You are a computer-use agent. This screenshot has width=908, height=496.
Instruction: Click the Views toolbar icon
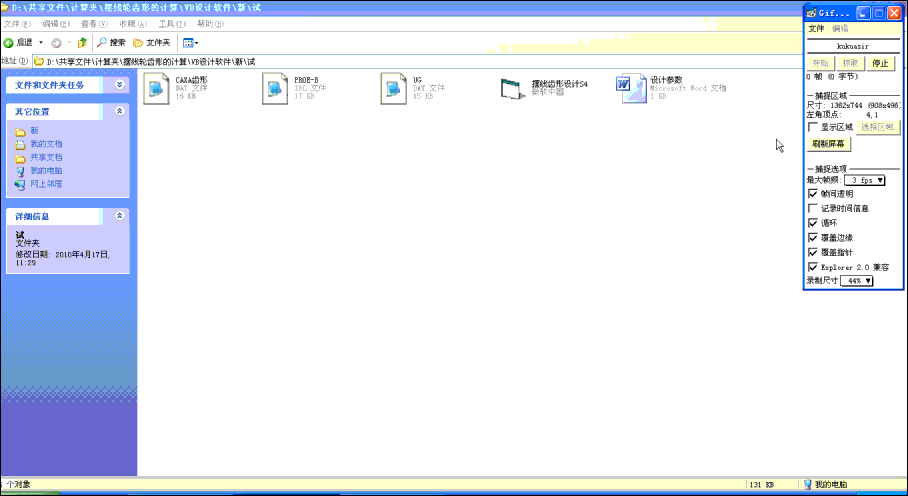(188, 43)
